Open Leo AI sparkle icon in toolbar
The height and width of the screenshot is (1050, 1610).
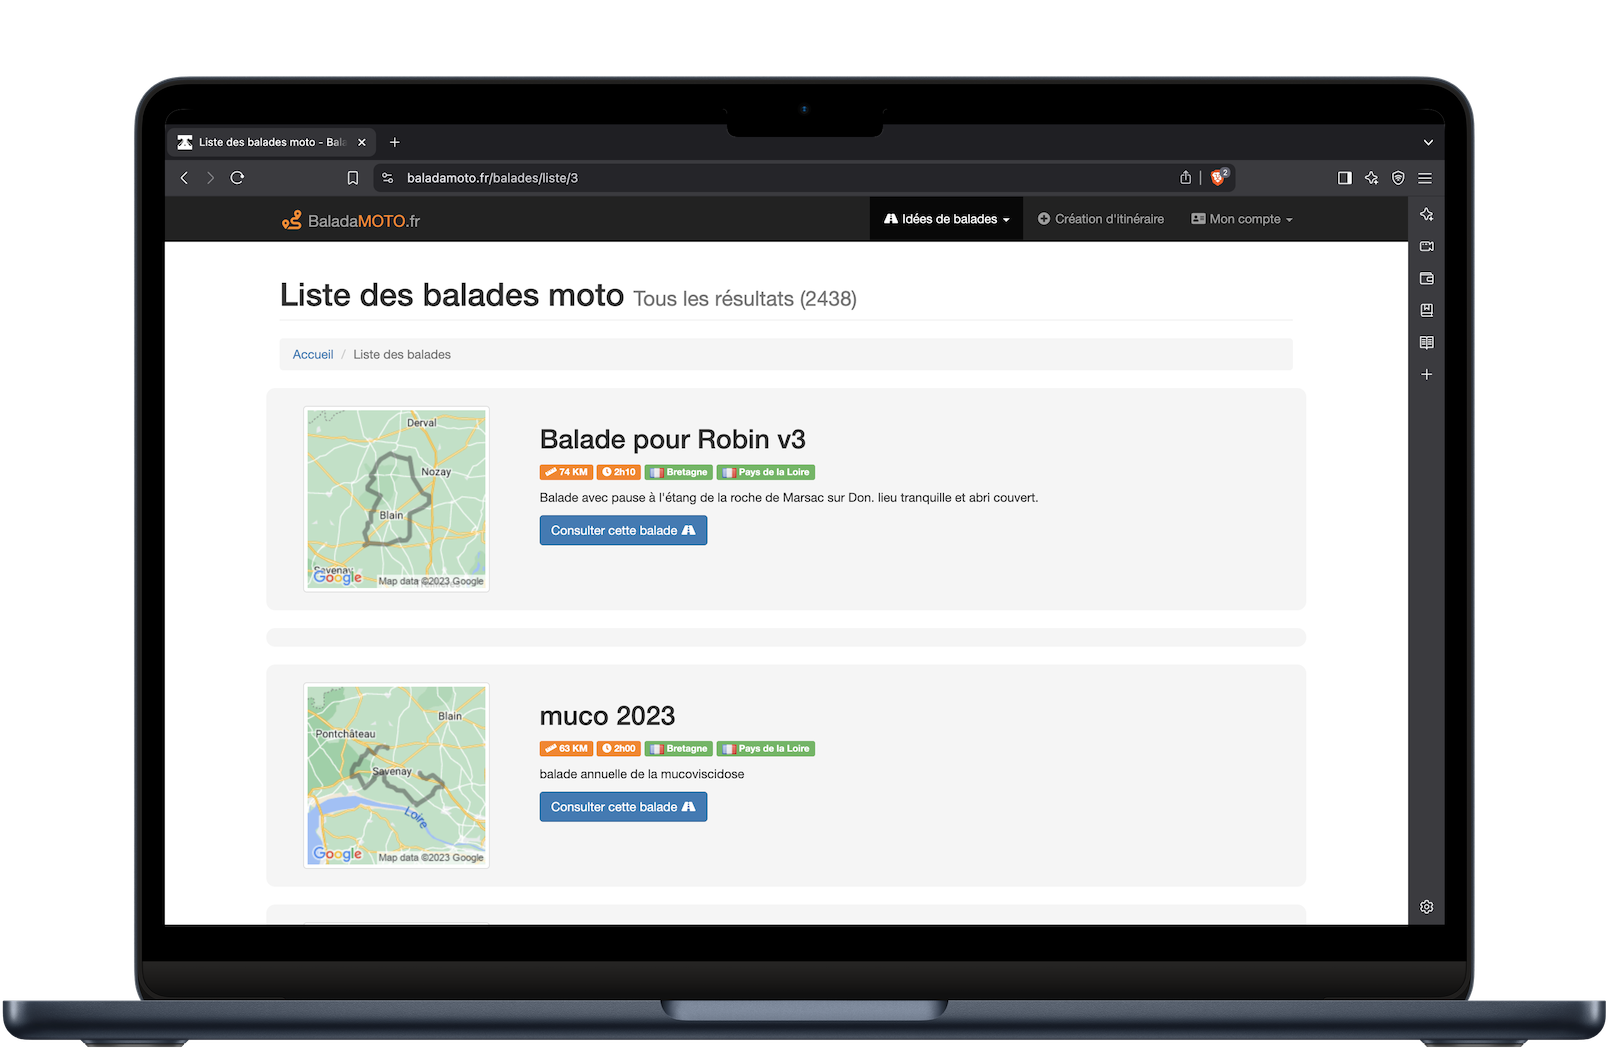1371,178
